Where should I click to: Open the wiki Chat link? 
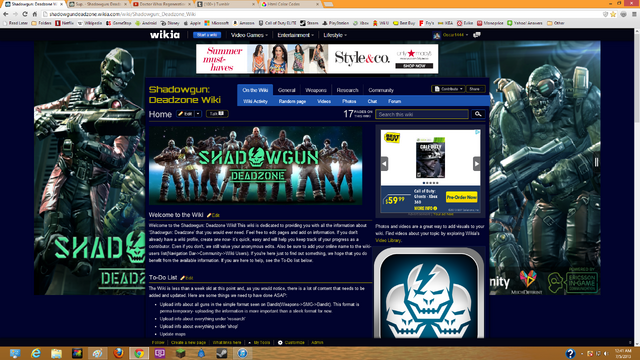[x=372, y=101]
